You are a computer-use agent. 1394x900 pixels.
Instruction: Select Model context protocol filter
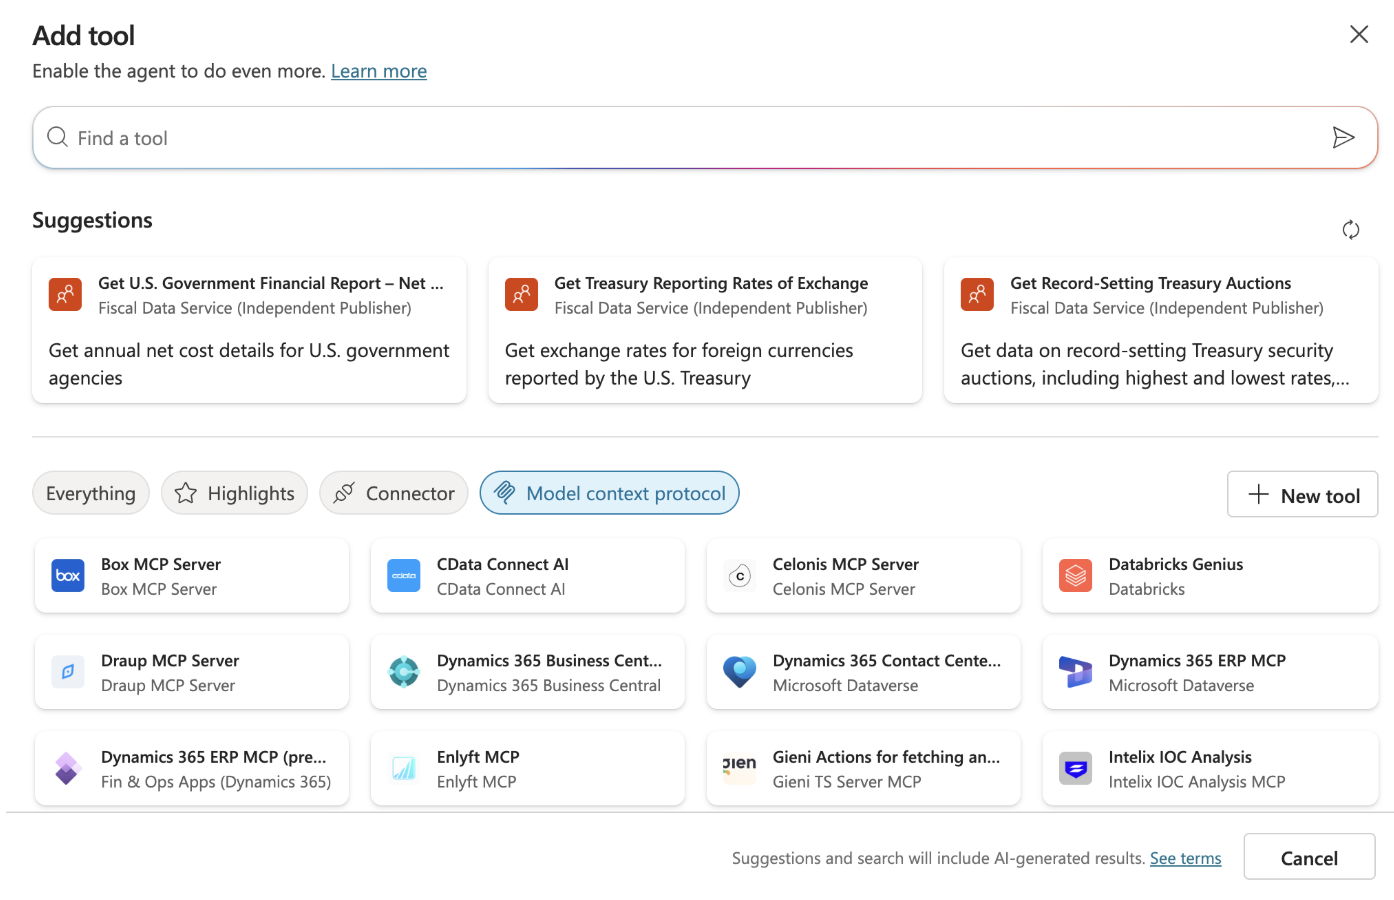tap(610, 493)
